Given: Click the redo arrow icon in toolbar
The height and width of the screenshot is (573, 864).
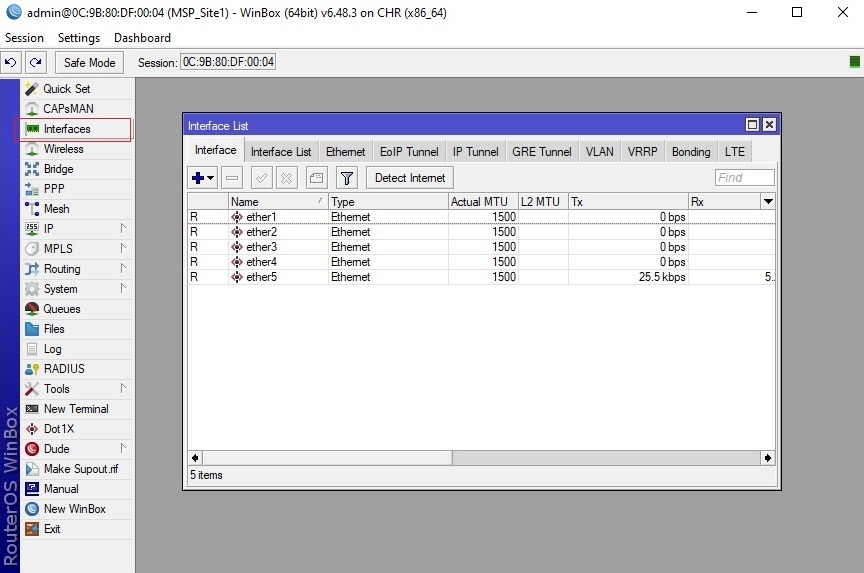Looking at the screenshot, I should [x=36, y=62].
